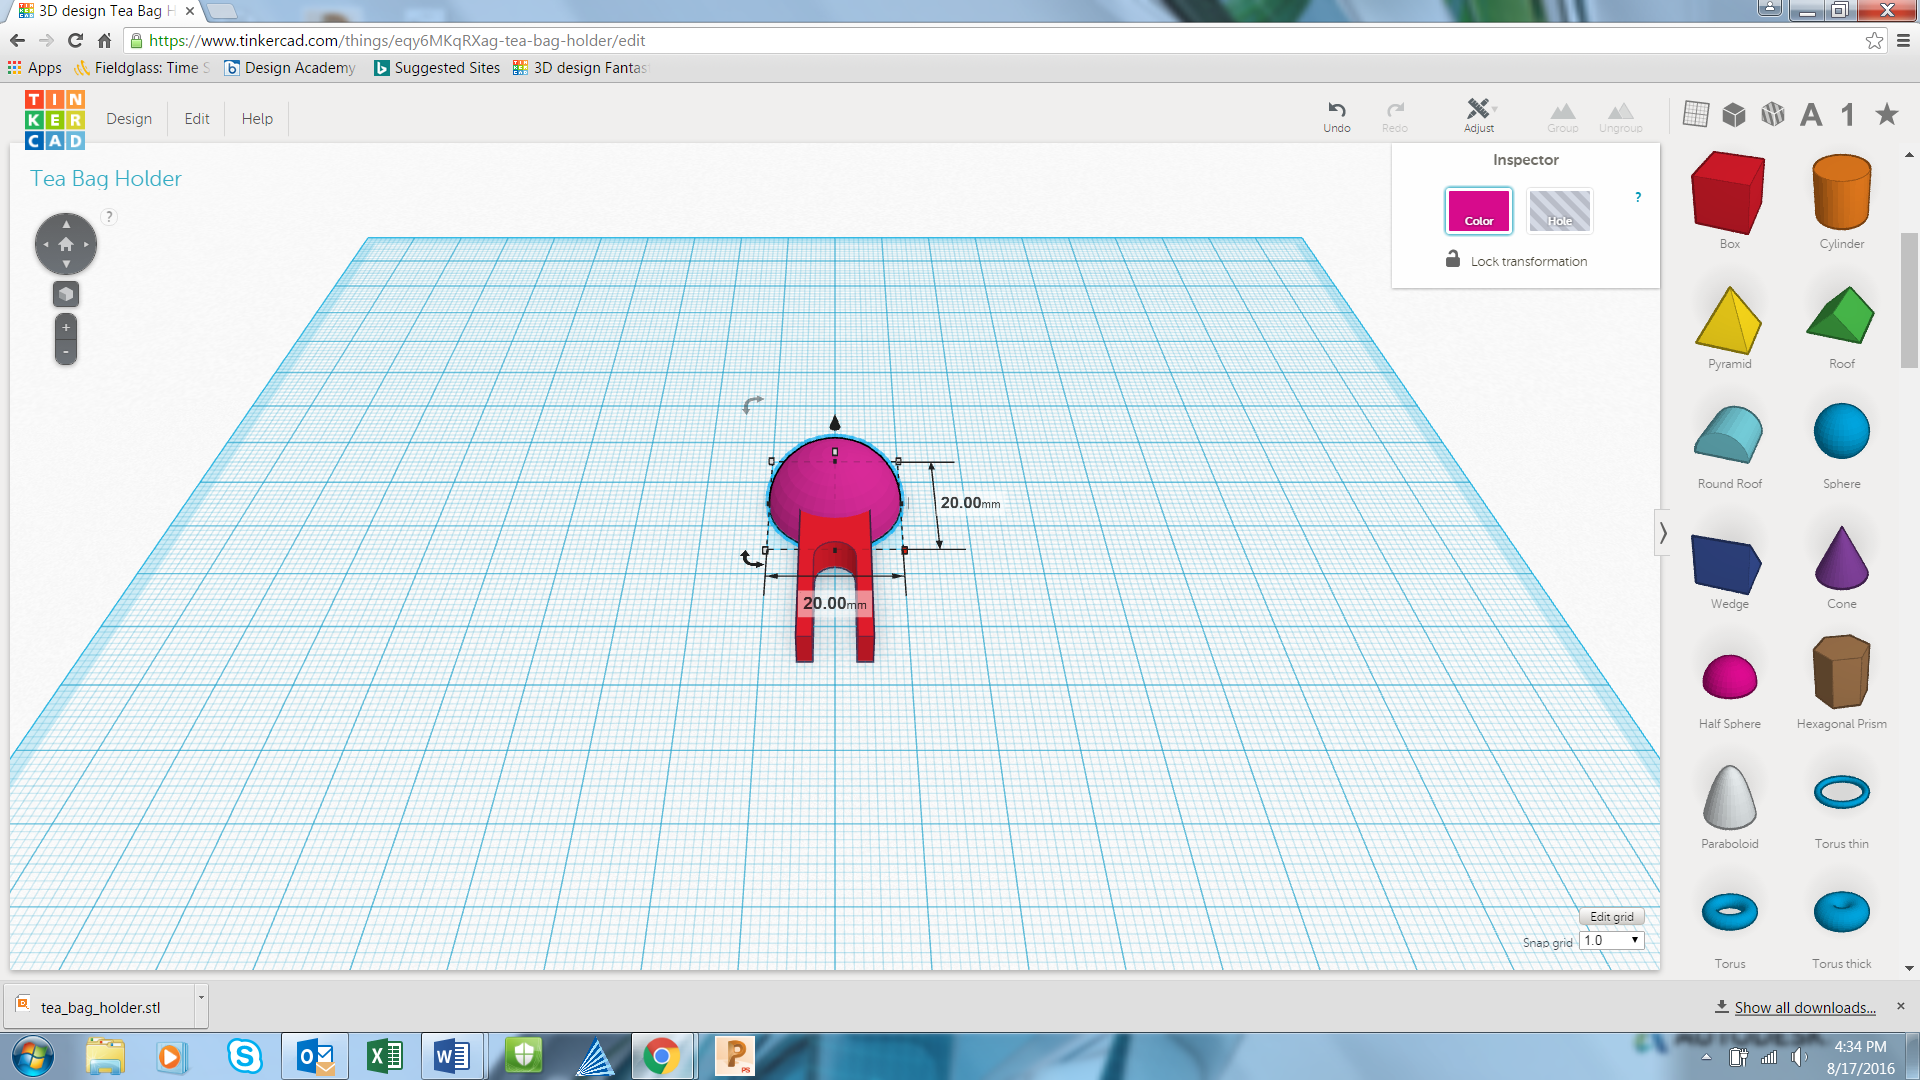1920x1080 pixels.
Task: Pick the red Box shape
Action: coord(1729,193)
